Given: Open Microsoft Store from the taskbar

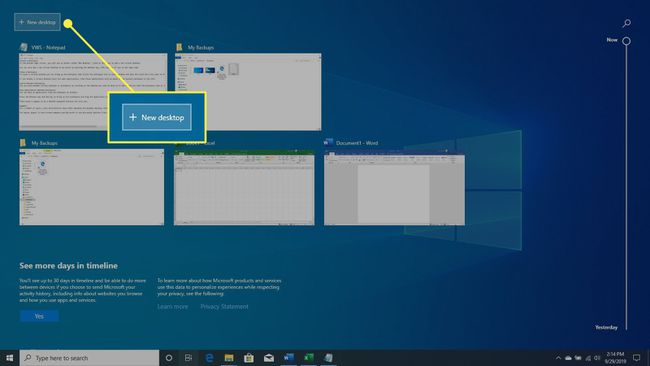Looking at the screenshot, I should coord(249,358).
